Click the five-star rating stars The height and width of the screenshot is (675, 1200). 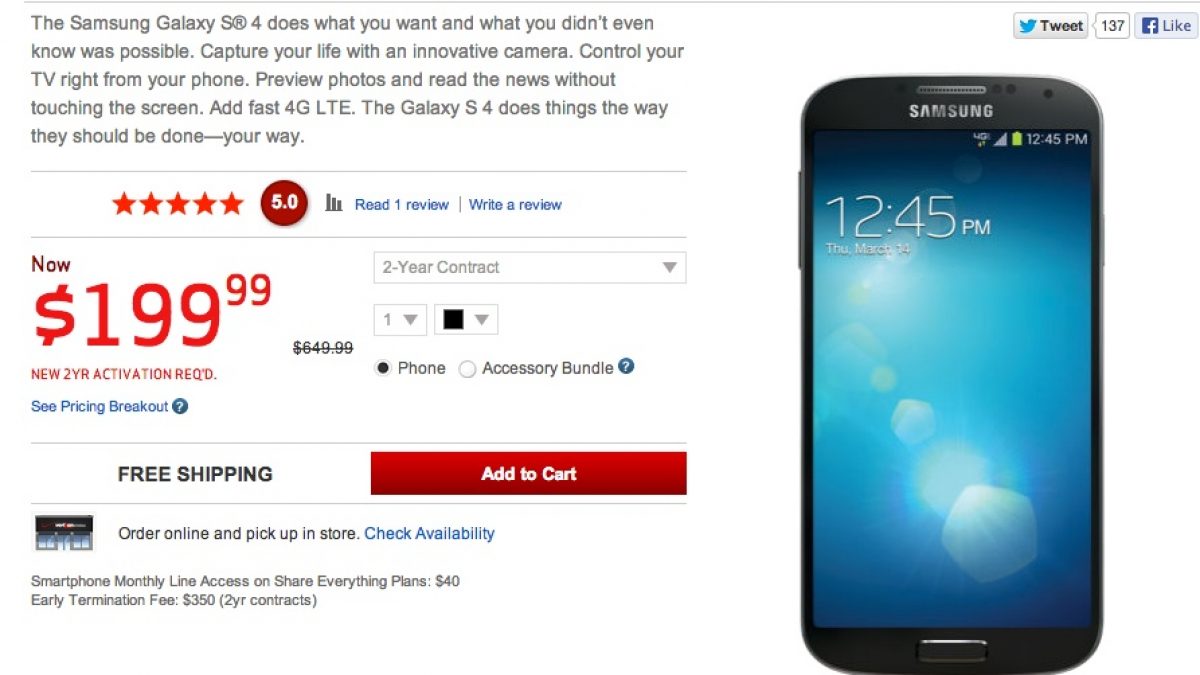pos(177,204)
